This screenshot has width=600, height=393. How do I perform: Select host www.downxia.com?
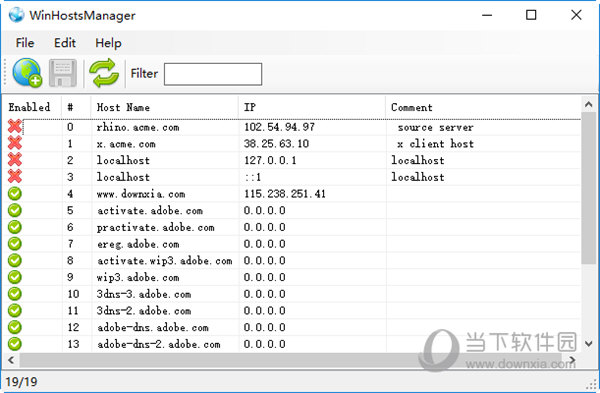[x=141, y=194]
